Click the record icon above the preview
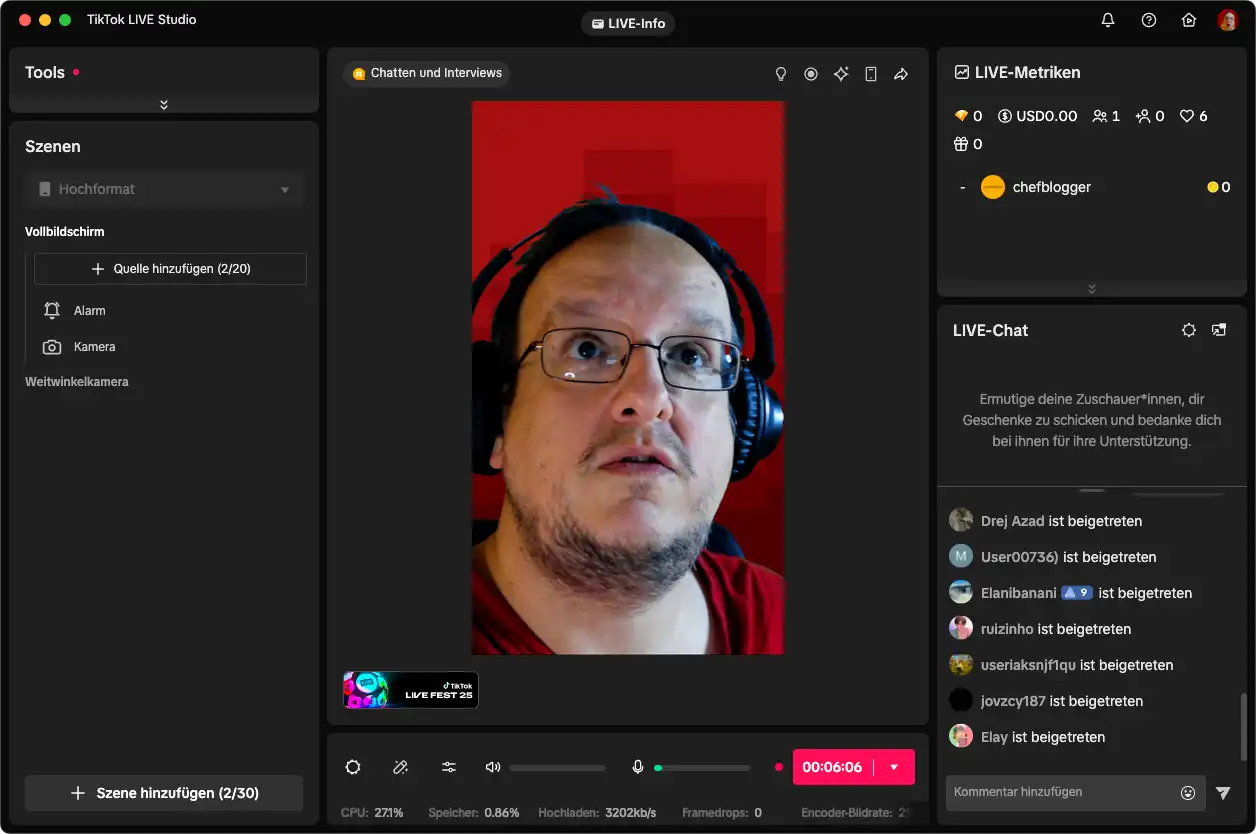 click(811, 74)
